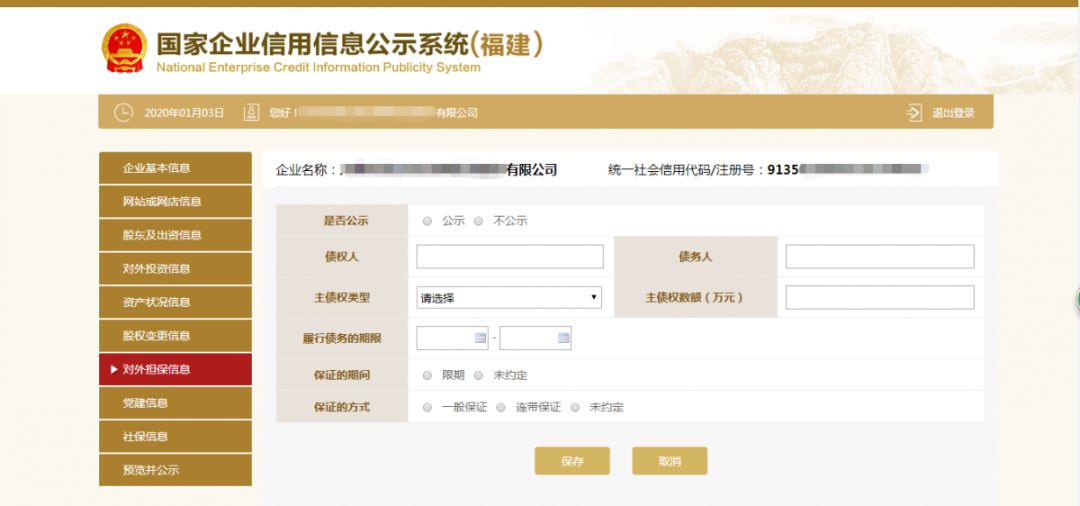Click the clock icon beside the date
Screen dimensions: 1080x506
point(123,112)
